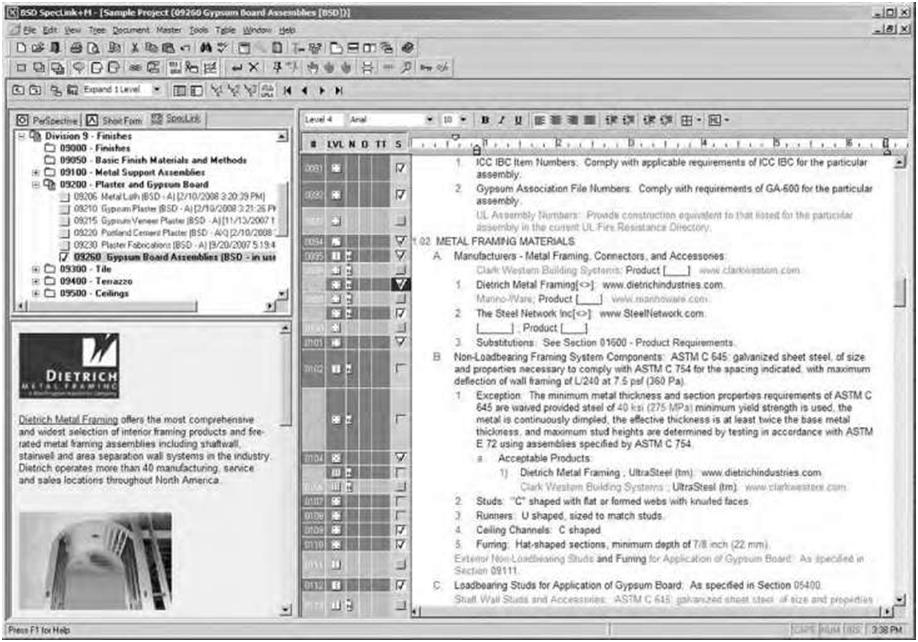Collapse the Division 9 - Finishes node
918x642 pixels.
pos(22,136)
